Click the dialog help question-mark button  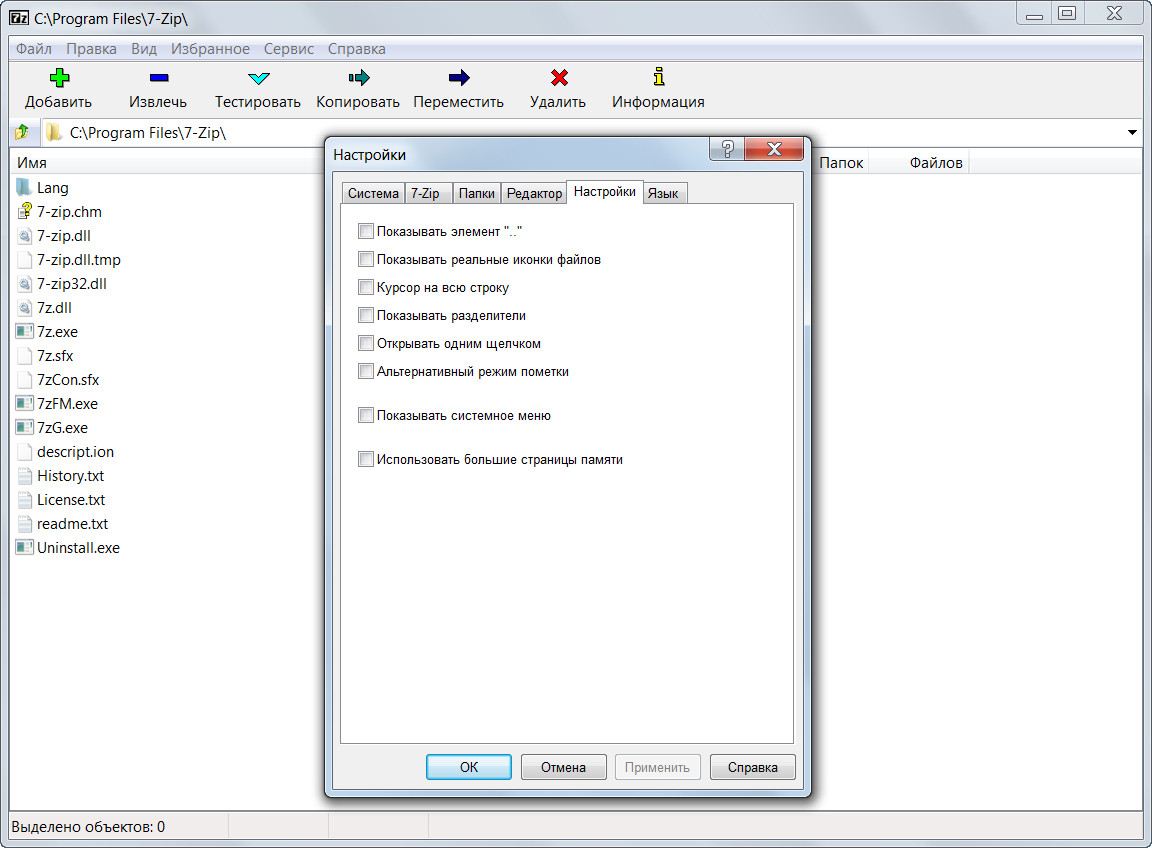727,149
